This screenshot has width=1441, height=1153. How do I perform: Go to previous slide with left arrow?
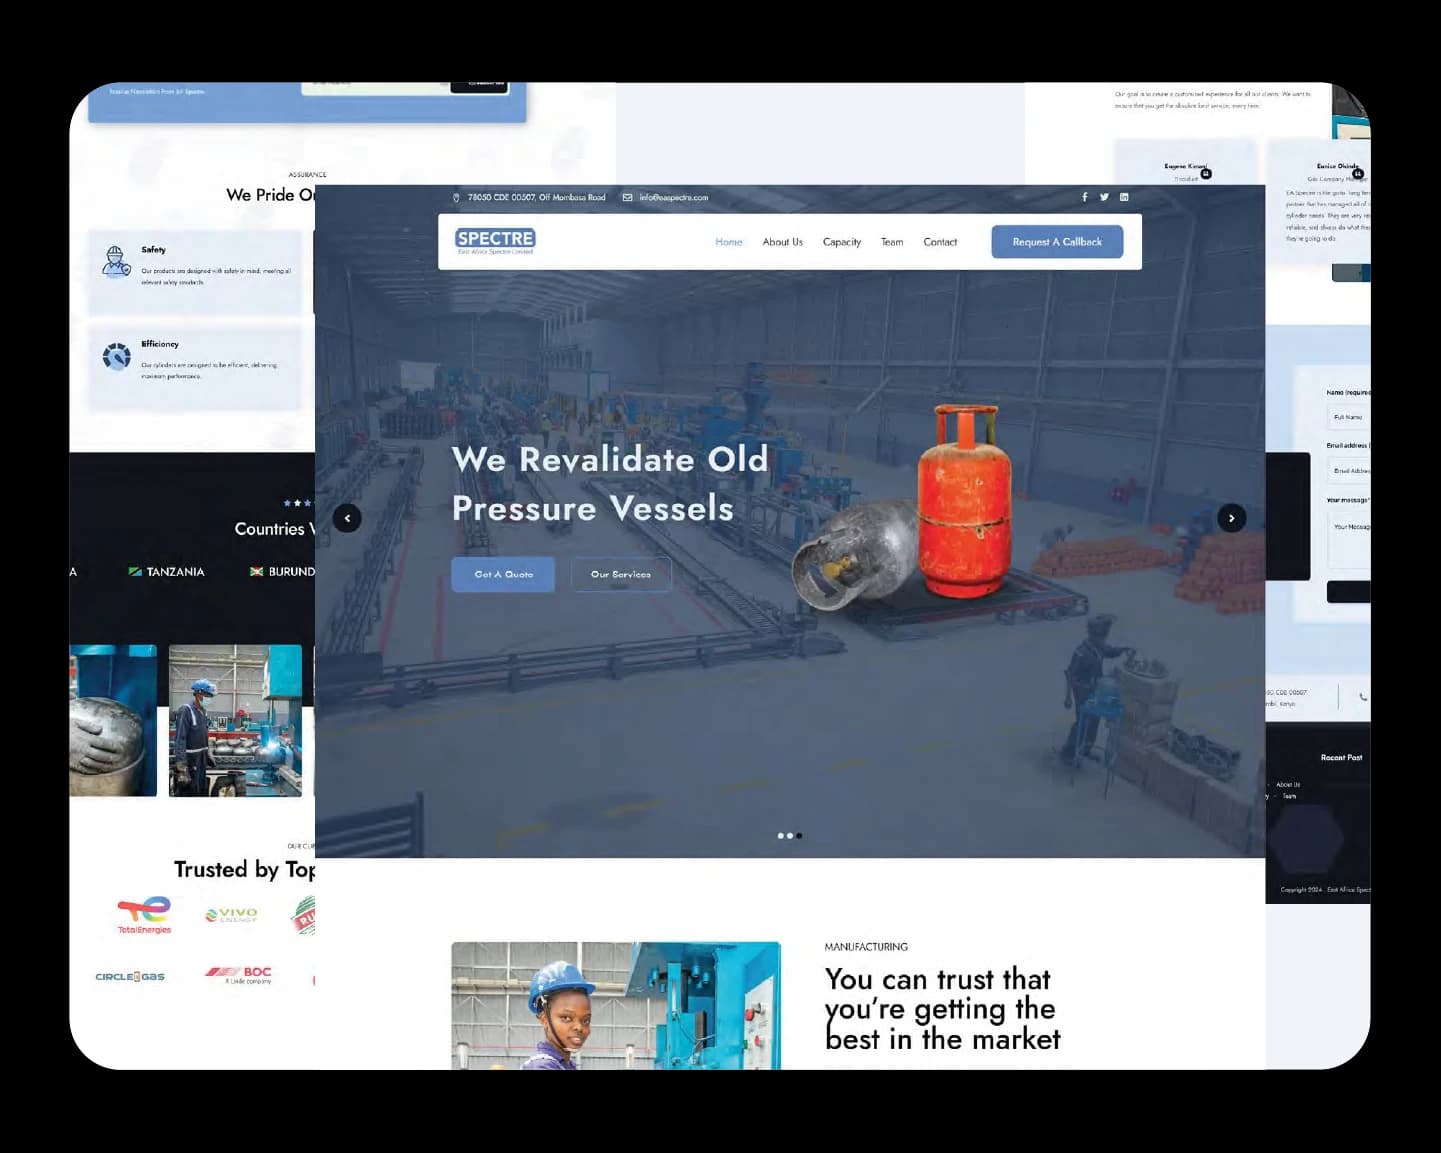347,518
